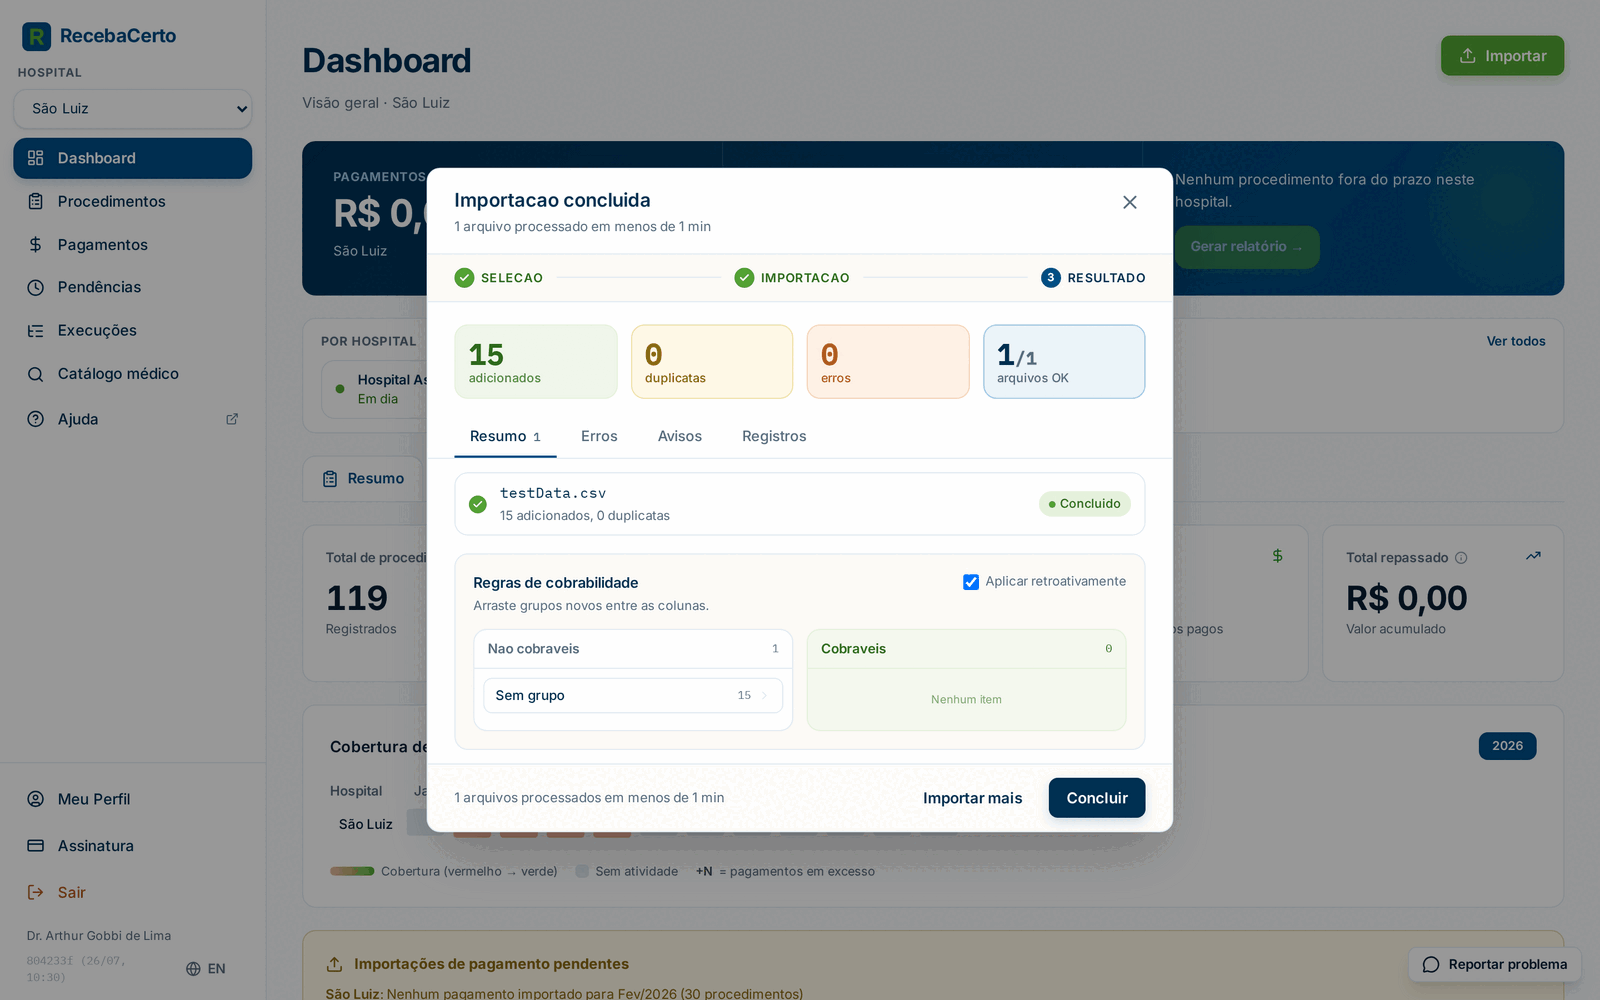Go to Pagamentos page
Viewport: 1600px width, 1000px height.
(133, 244)
